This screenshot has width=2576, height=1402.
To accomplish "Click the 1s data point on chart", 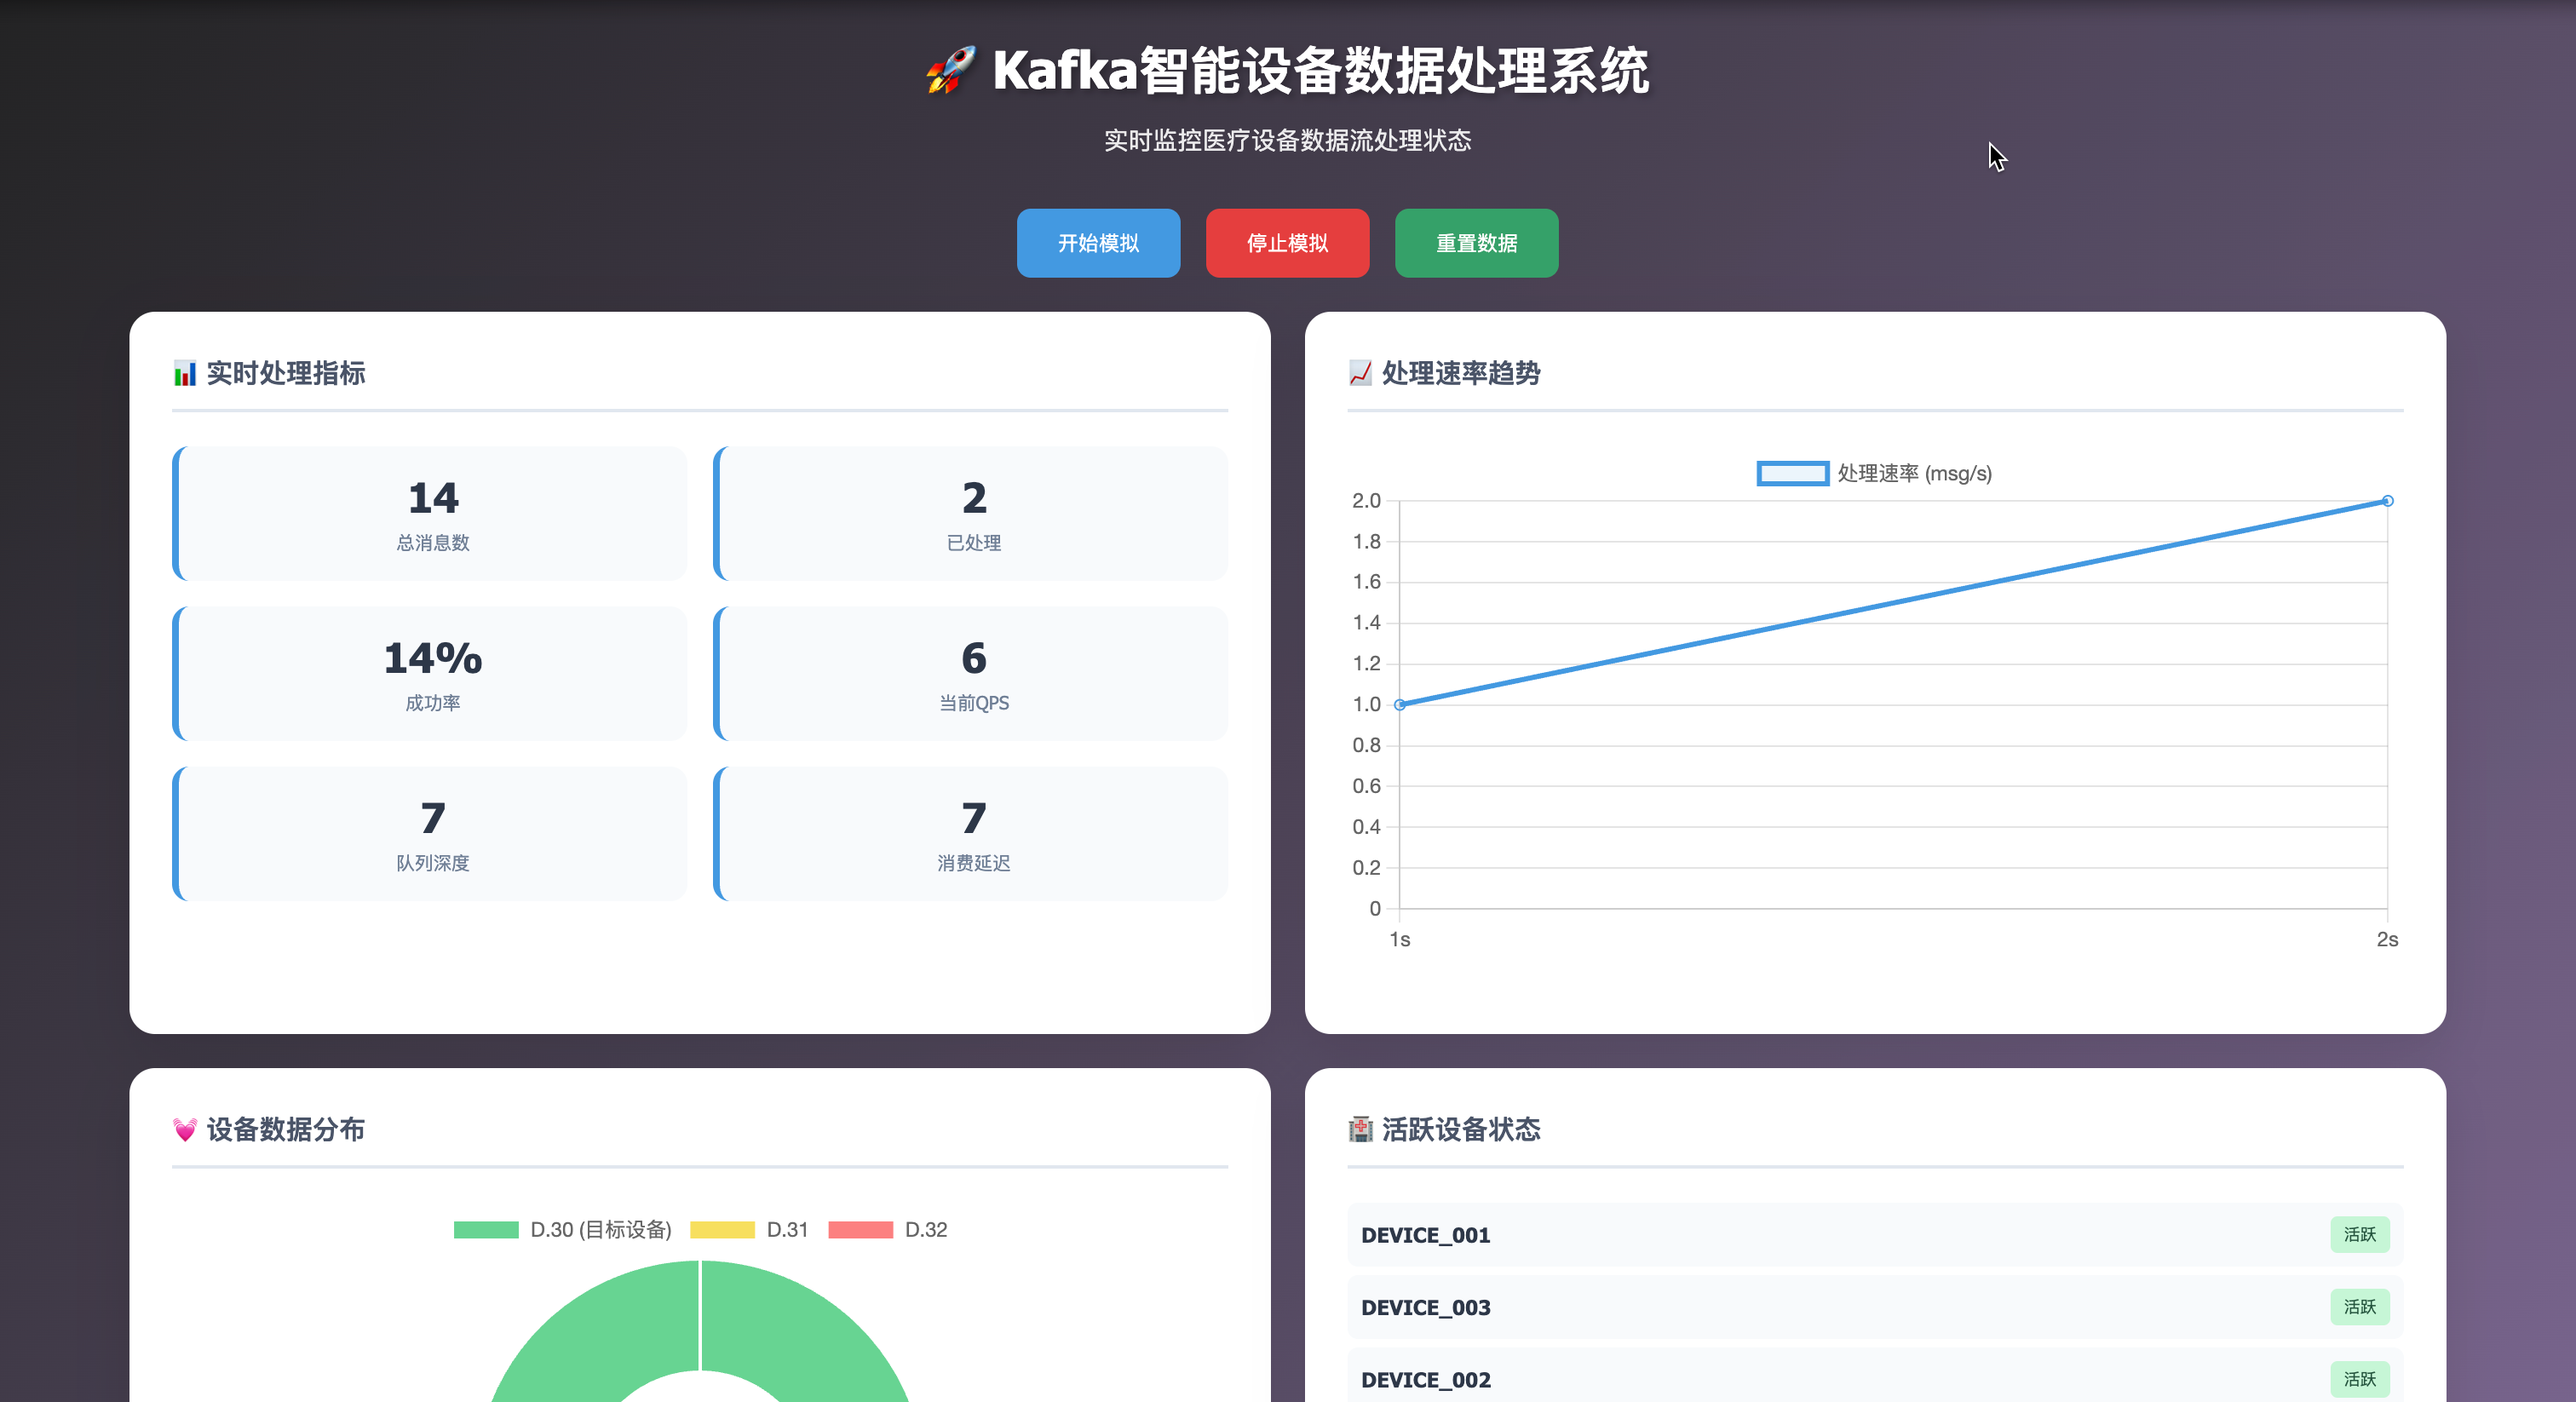I will 1400,705.
